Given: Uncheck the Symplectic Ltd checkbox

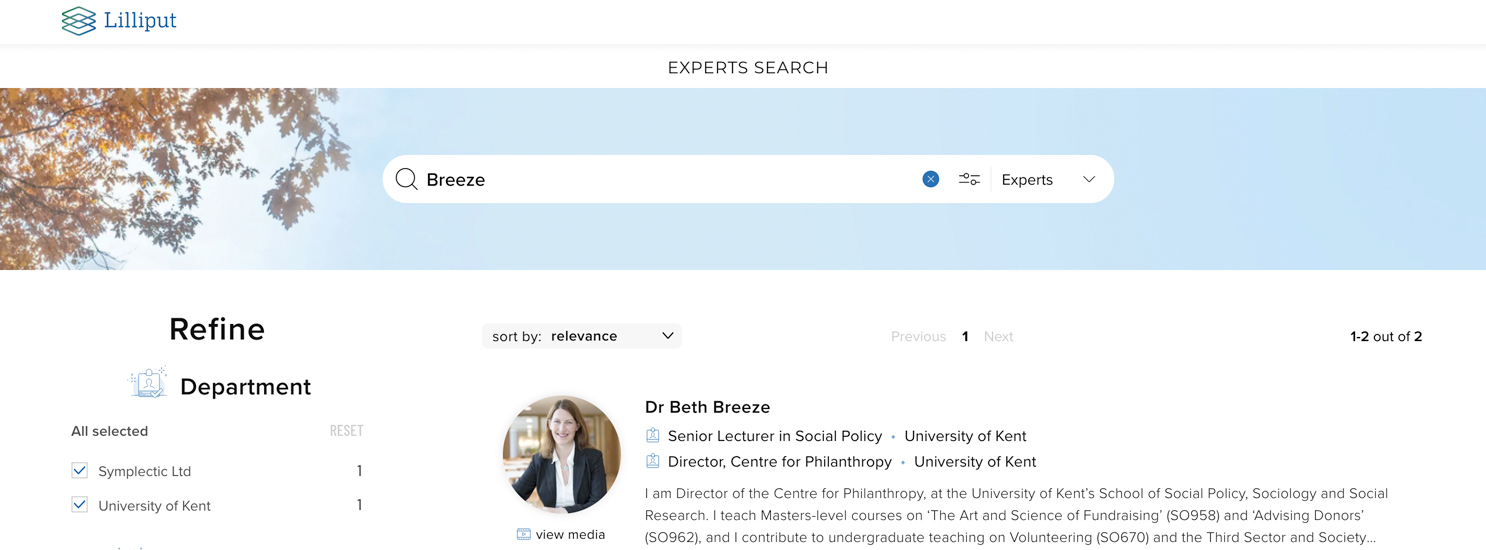Looking at the screenshot, I should pos(80,471).
